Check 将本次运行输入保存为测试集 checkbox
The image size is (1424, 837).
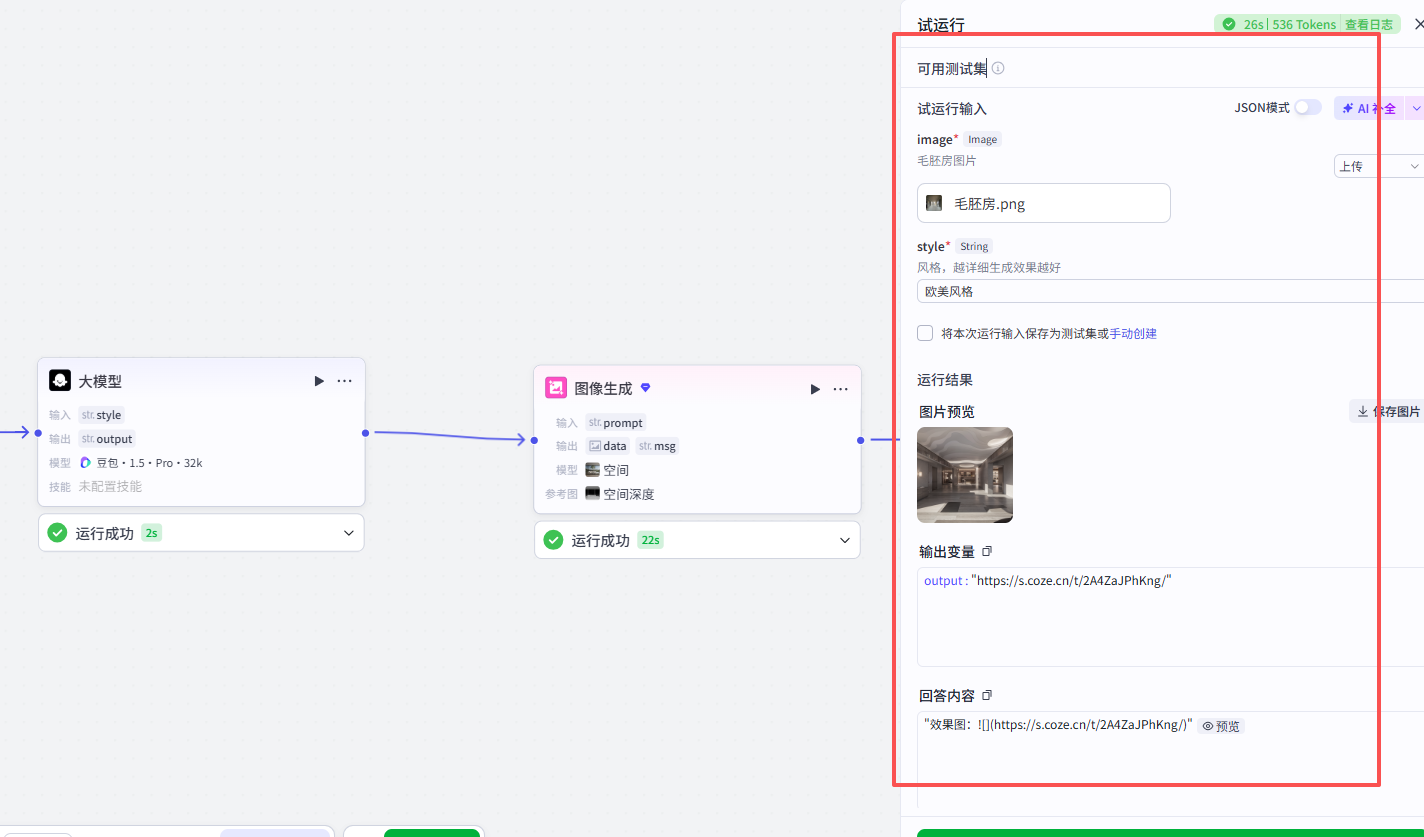coord(925,333)
